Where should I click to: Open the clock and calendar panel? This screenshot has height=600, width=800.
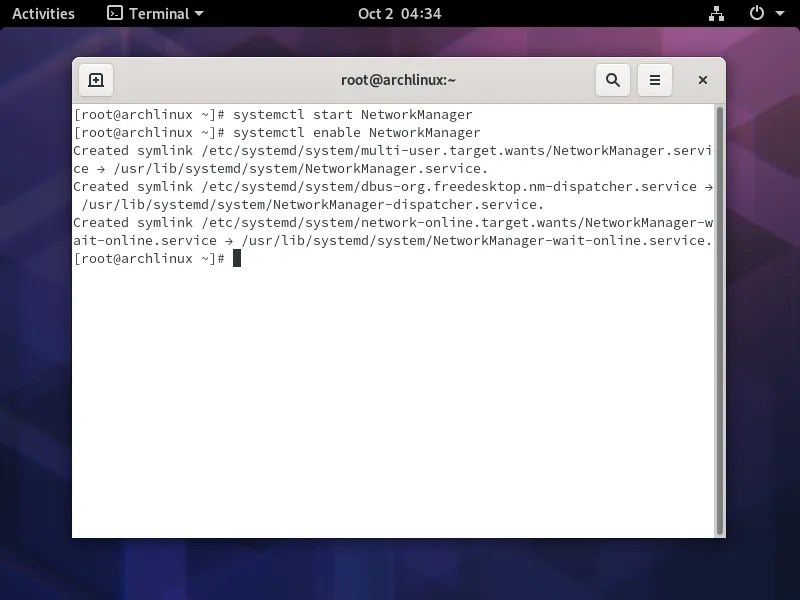pos(399,14)
